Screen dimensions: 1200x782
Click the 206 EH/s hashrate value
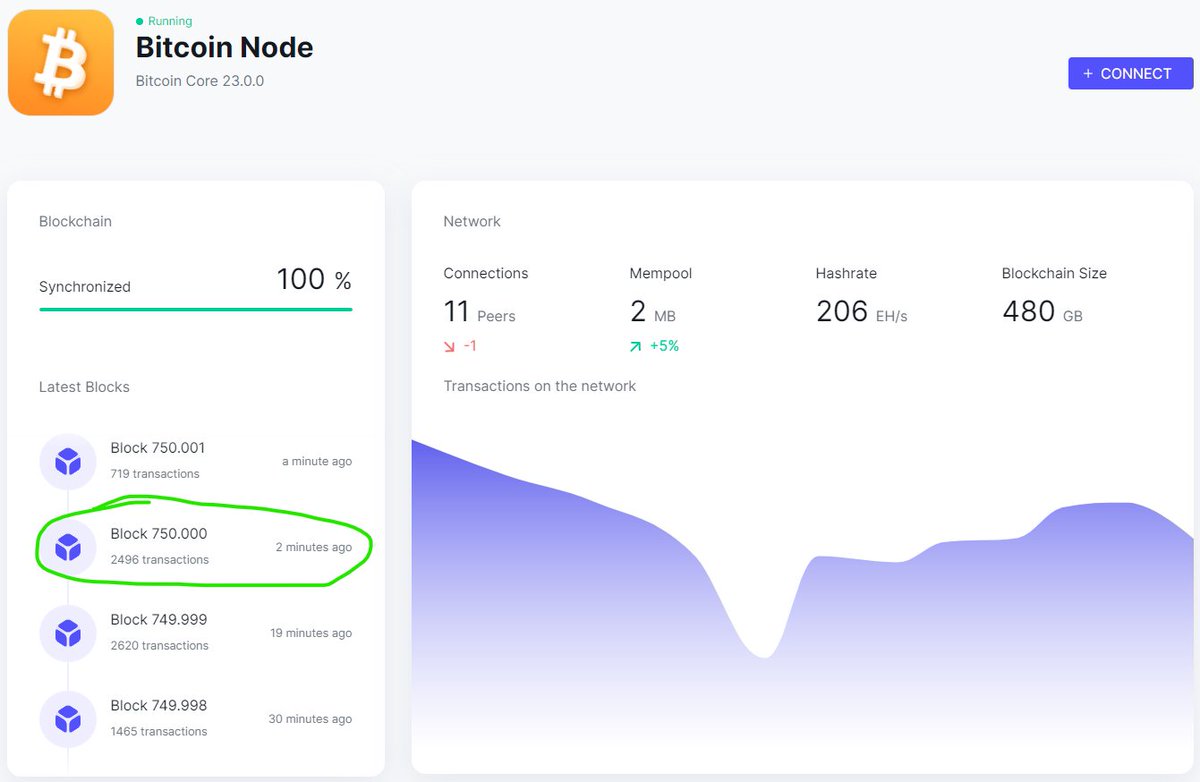(862, 312)
